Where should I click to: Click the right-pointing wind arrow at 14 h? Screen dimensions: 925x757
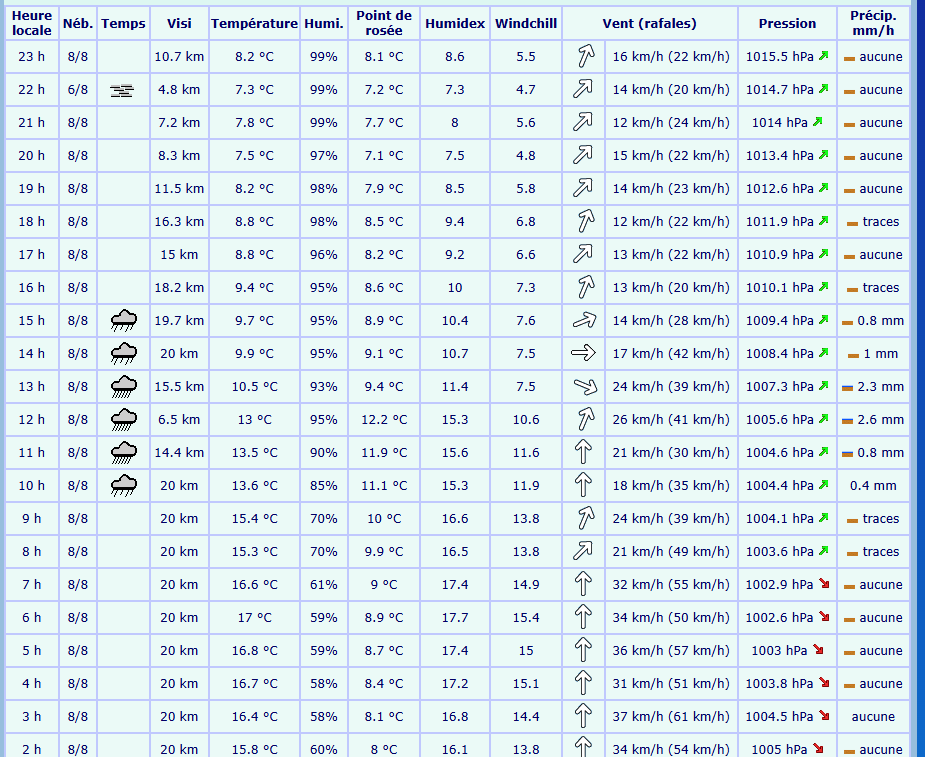point(583,353)
